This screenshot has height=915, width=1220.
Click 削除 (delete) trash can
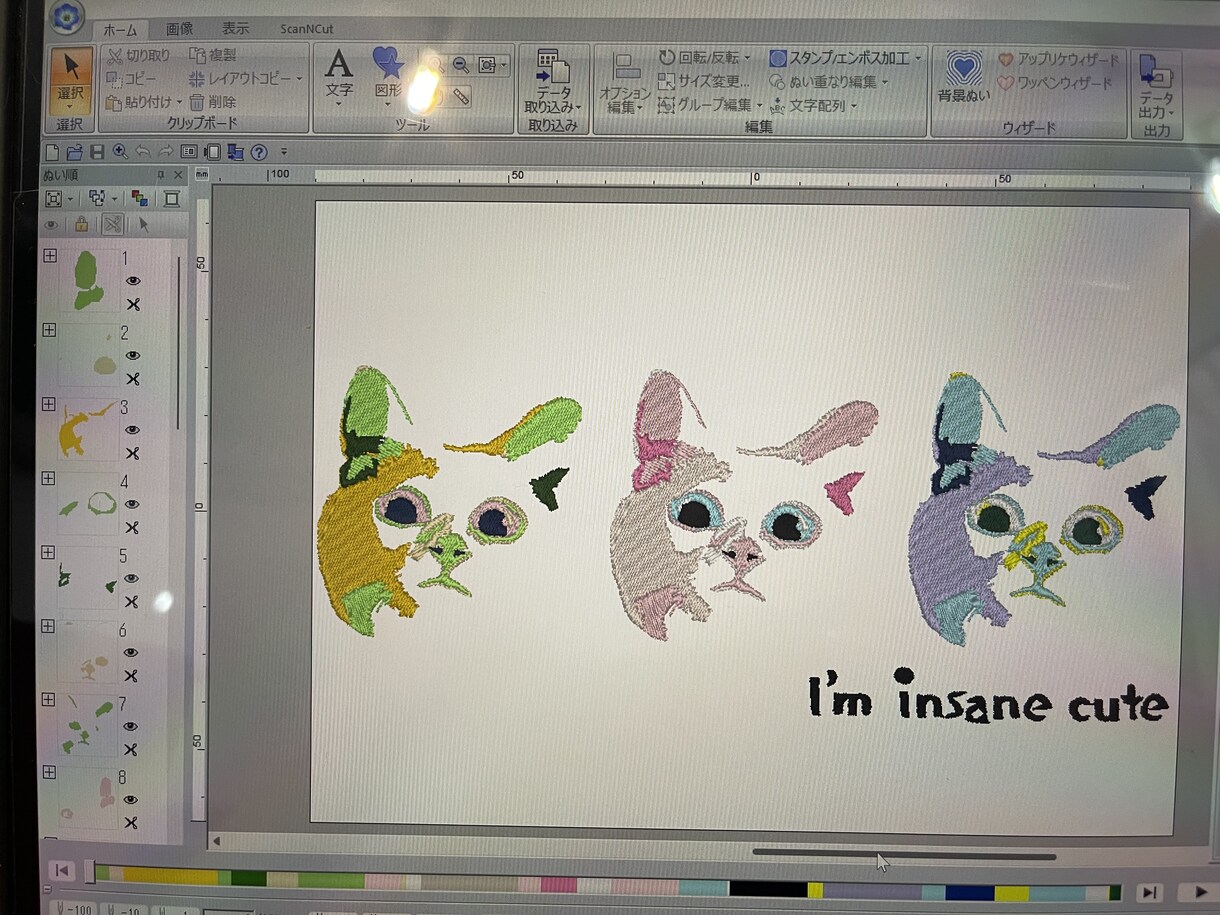tap(212, 102)
